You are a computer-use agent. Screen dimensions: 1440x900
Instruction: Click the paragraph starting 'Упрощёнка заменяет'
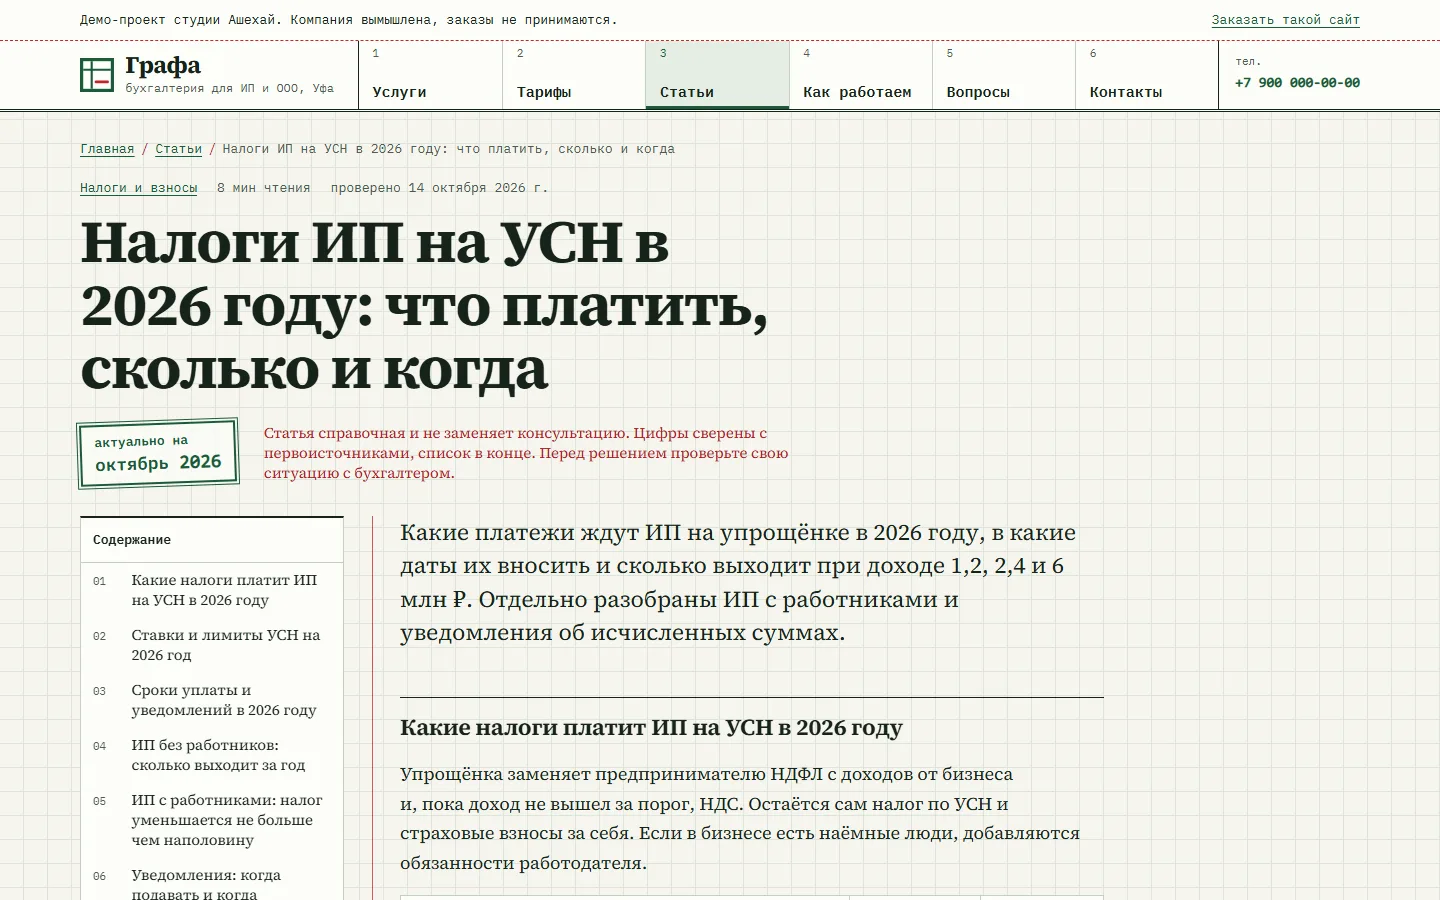(x=740, y=818)
